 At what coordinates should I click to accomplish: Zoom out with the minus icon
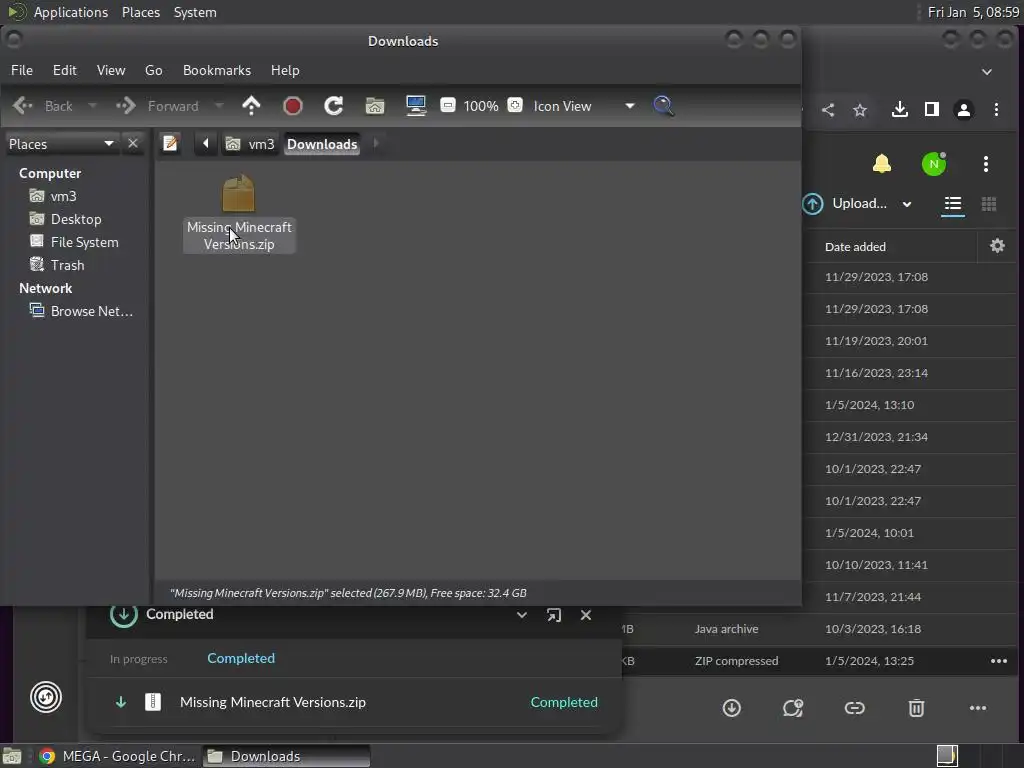click(447, 105)
